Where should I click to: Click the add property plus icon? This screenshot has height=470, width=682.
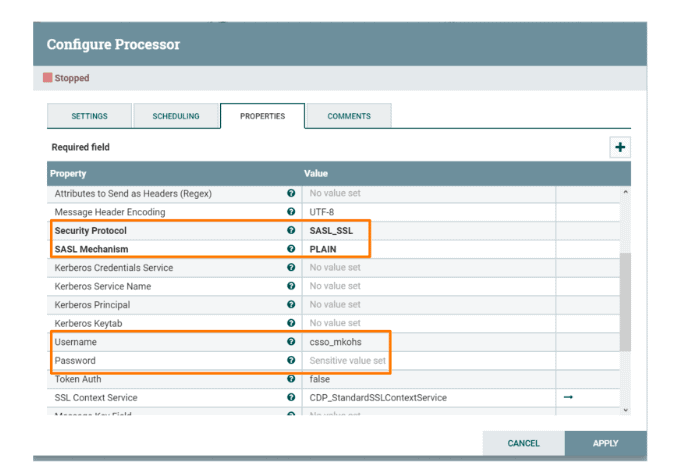point(620,147)
